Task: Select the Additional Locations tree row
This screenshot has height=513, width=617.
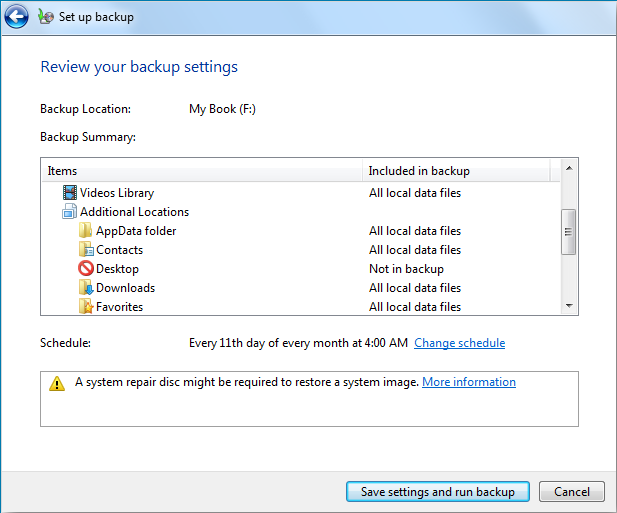Action: [x=134, y=212]
